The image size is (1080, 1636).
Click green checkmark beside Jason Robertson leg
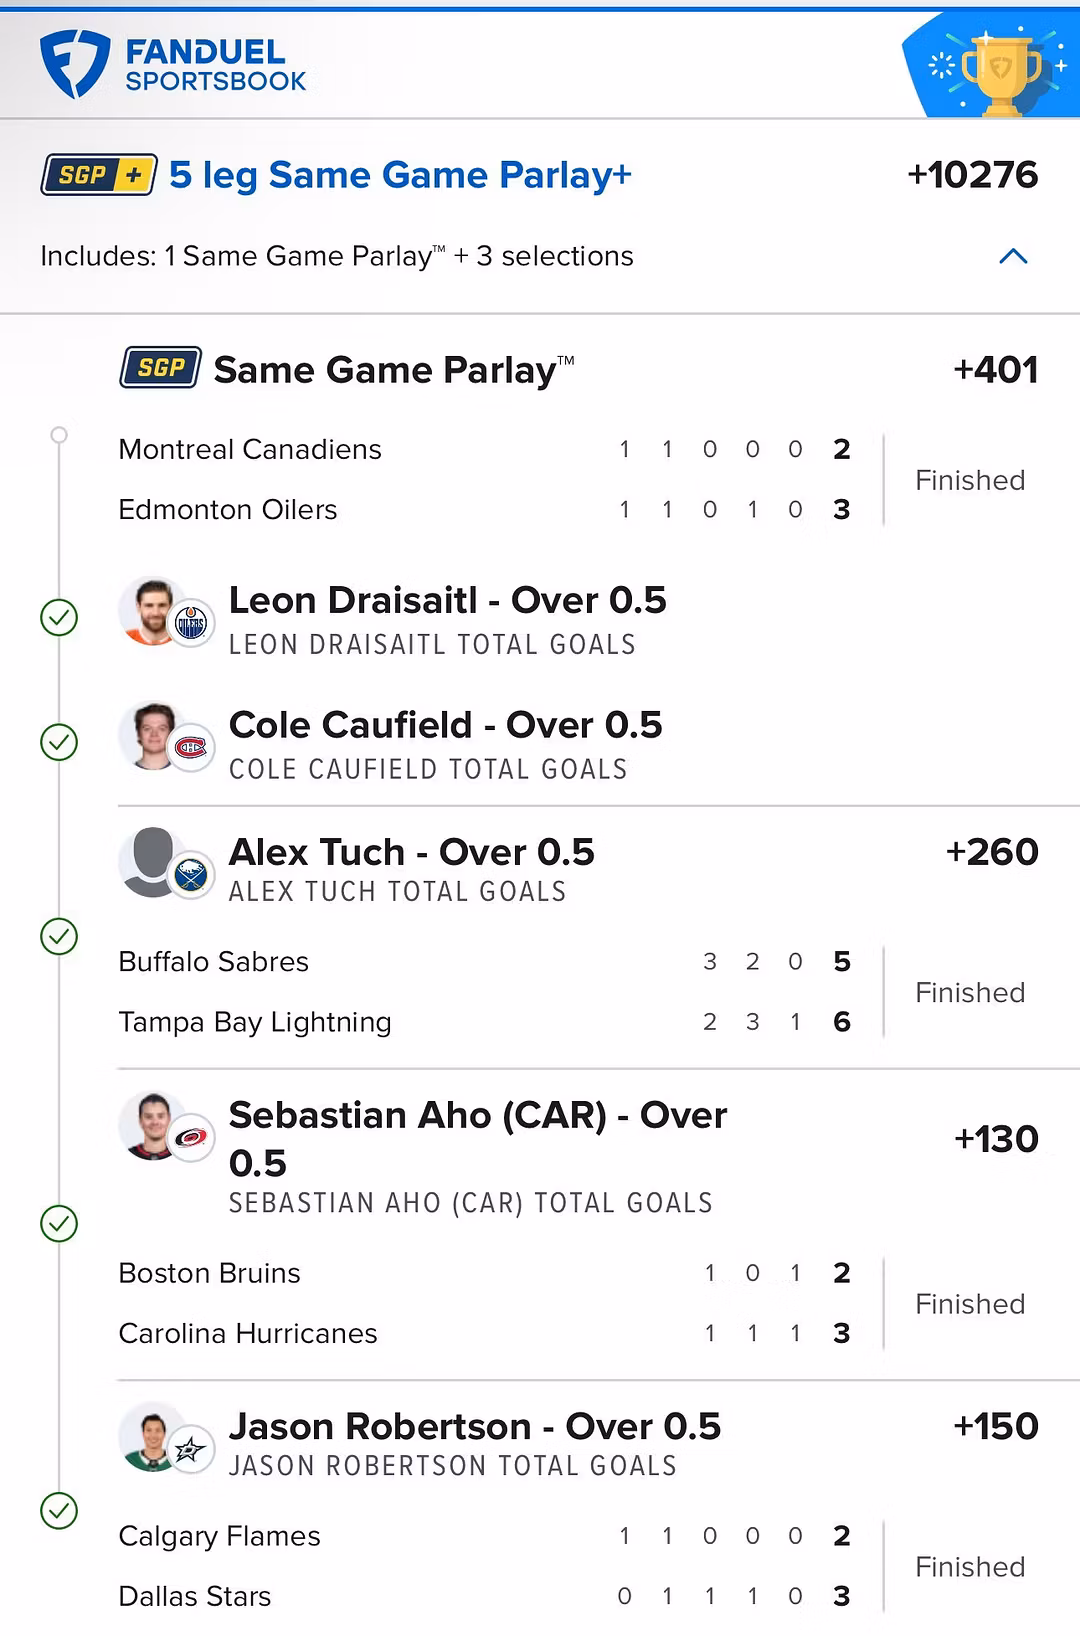(59, 1510)
